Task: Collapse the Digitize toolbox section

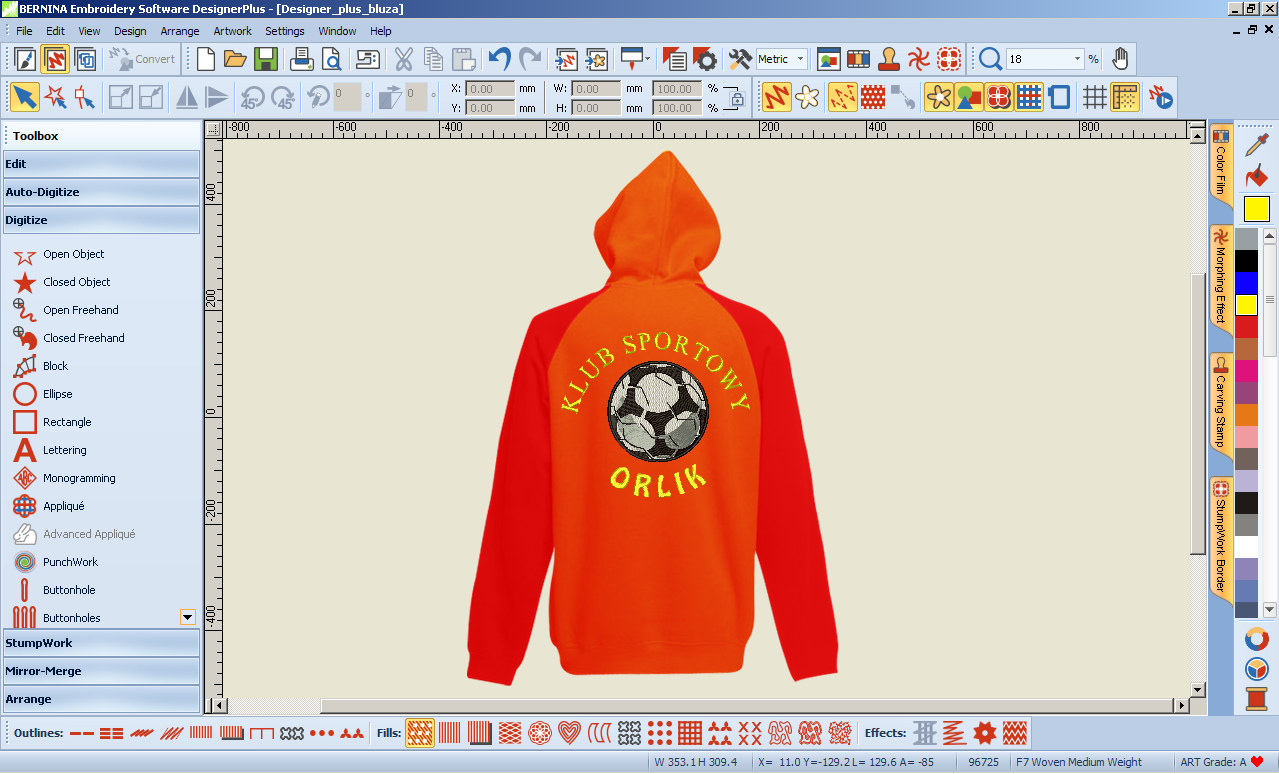Action: click(101, 220)
